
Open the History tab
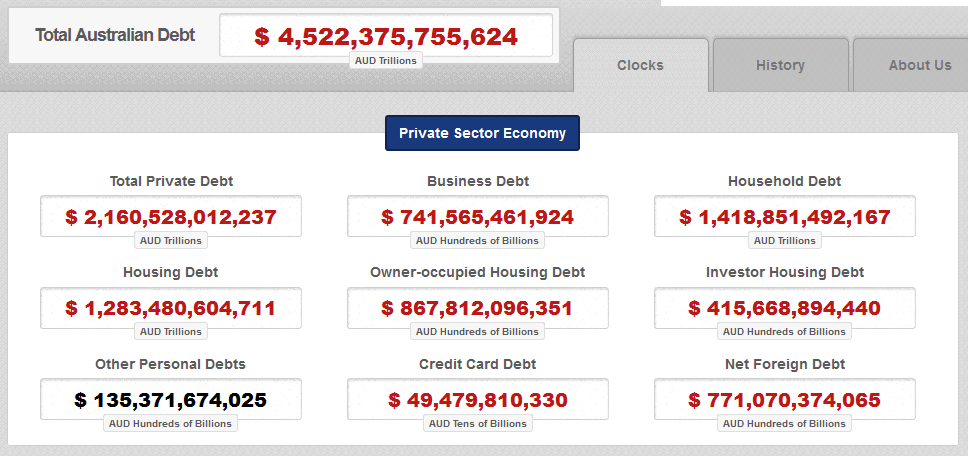tap(780, 65)
